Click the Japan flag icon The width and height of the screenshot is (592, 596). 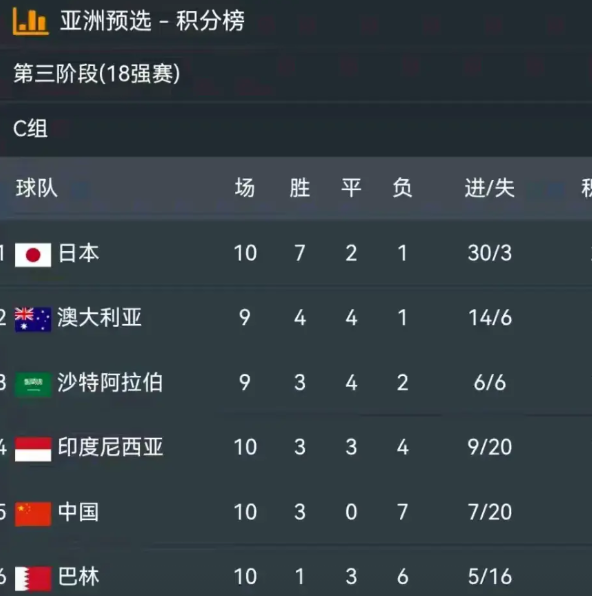pyautogui.click(x=33, y=255)
